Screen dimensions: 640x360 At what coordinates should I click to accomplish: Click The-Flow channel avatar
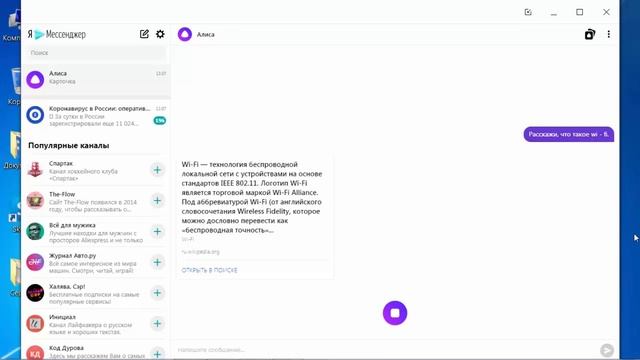(35, 200)
